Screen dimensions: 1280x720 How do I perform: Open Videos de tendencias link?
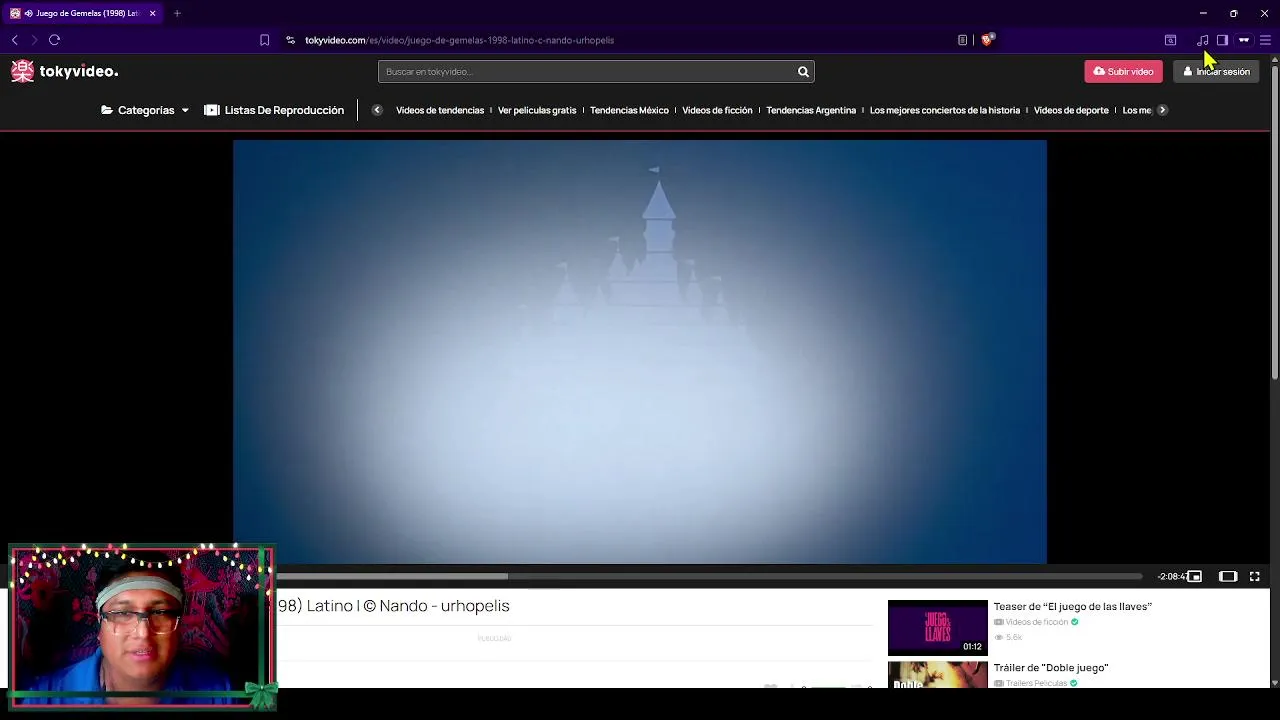point(440,110)
